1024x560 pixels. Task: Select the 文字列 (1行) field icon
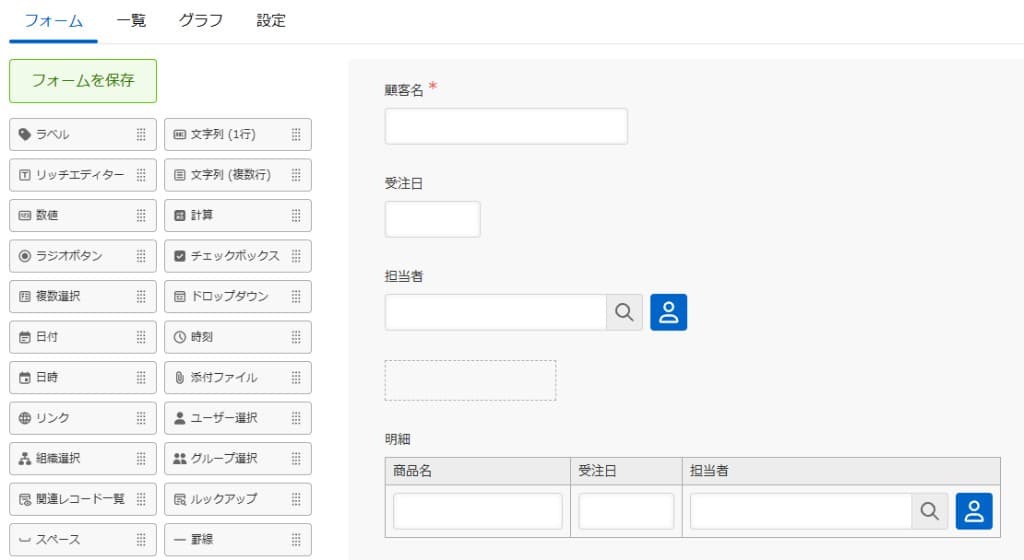pos(180,134)
